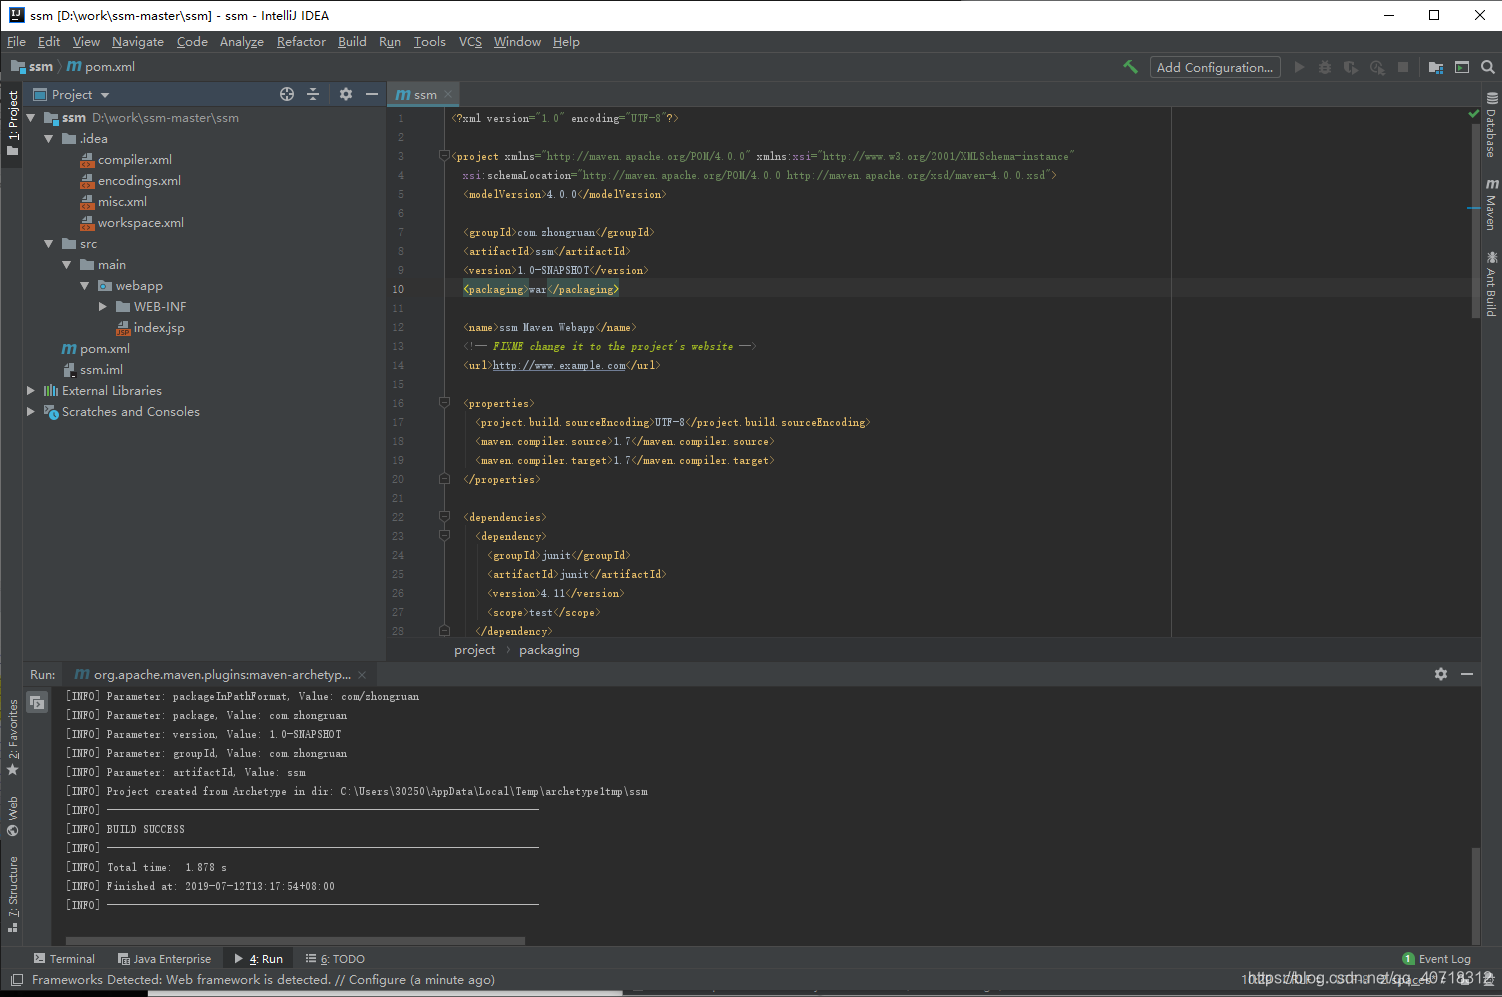Select workspace.xml in the project tree
1502x997 pixels.
coord(132,223)
